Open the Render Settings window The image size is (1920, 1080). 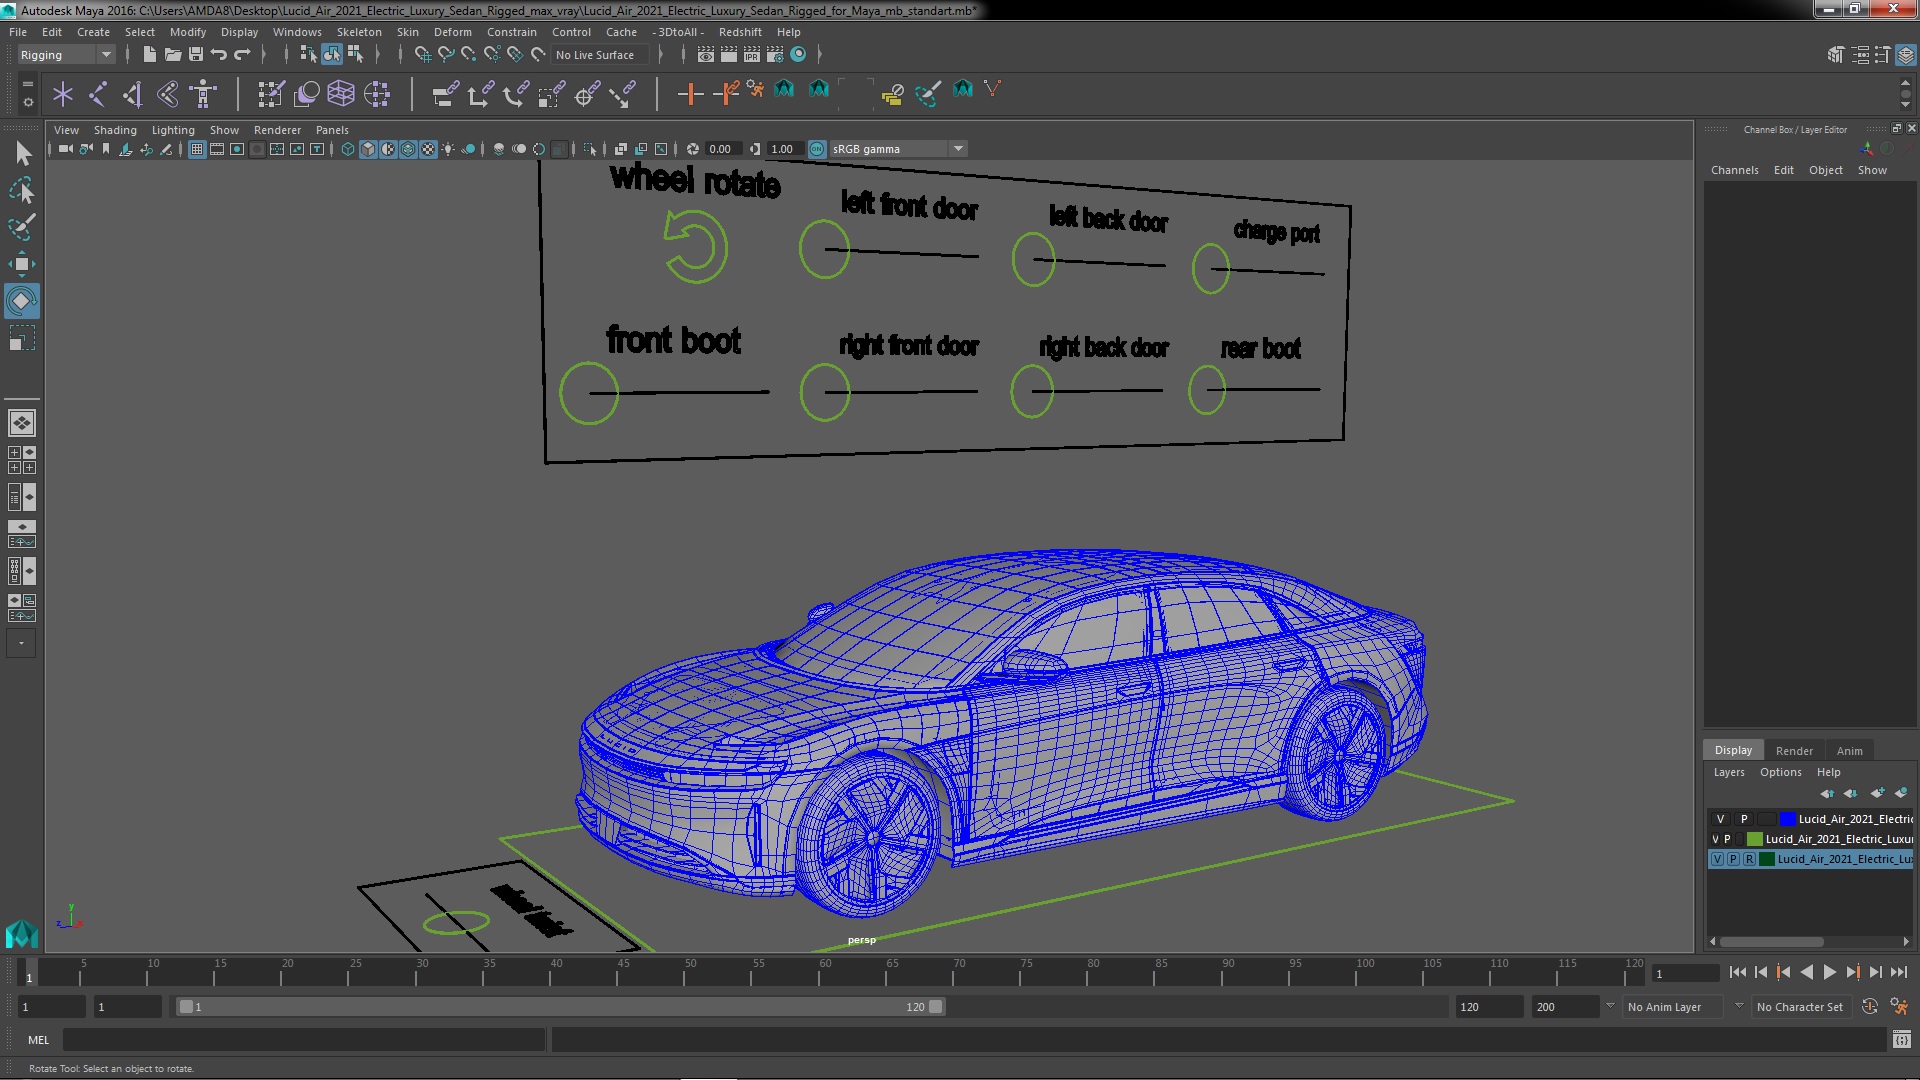[x=774, y=55]
